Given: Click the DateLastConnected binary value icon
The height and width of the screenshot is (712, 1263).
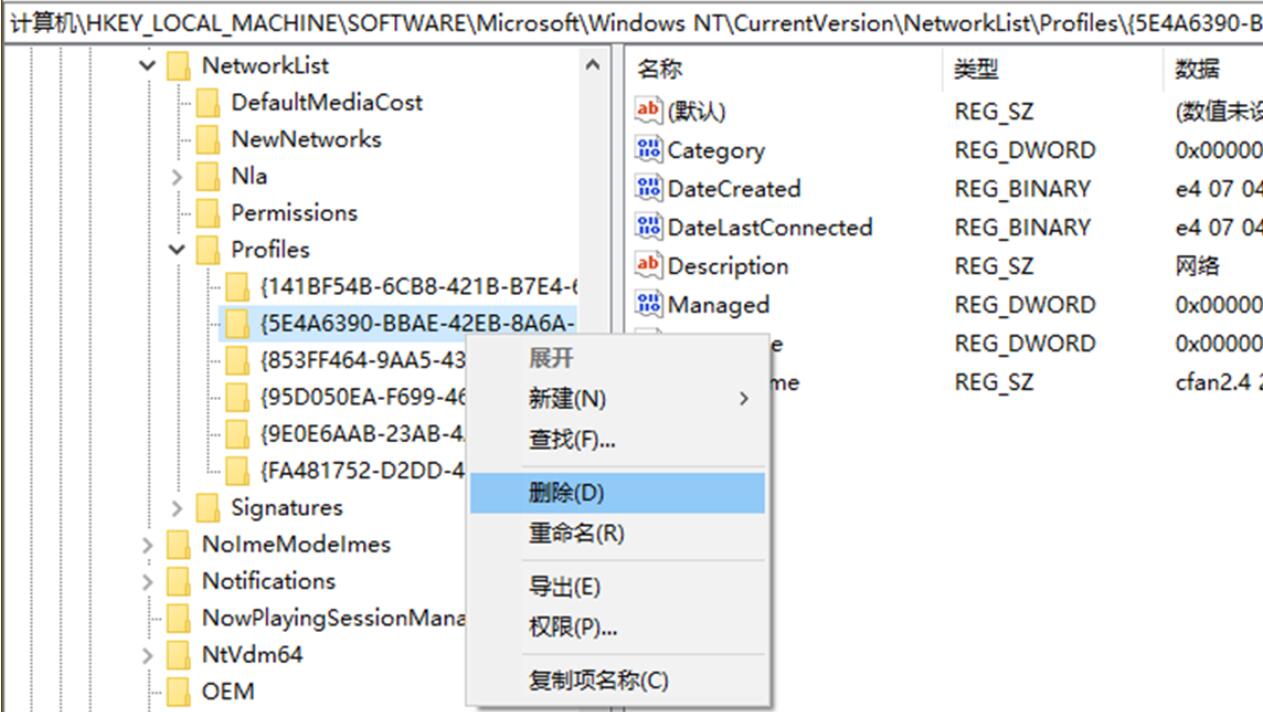Looking at the screenshot, I should pos(649,227).
